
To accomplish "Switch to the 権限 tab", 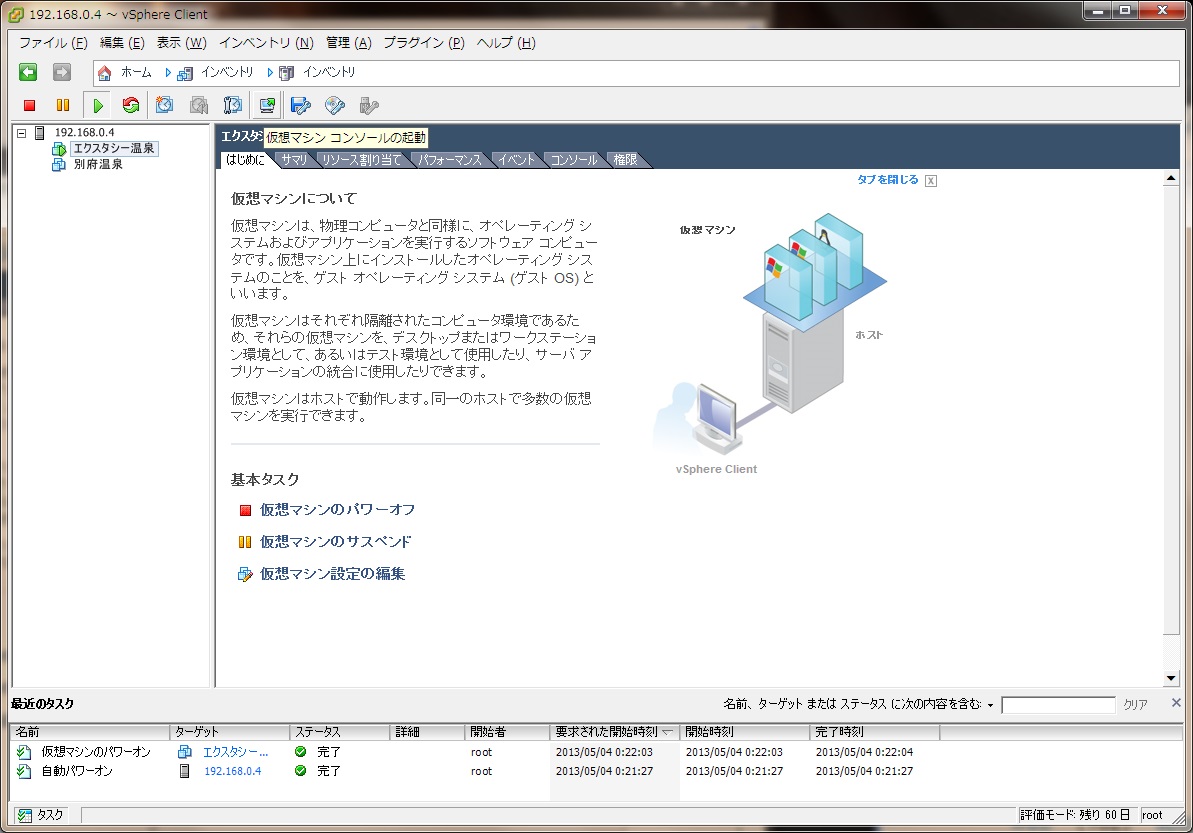I will [625, 160].
